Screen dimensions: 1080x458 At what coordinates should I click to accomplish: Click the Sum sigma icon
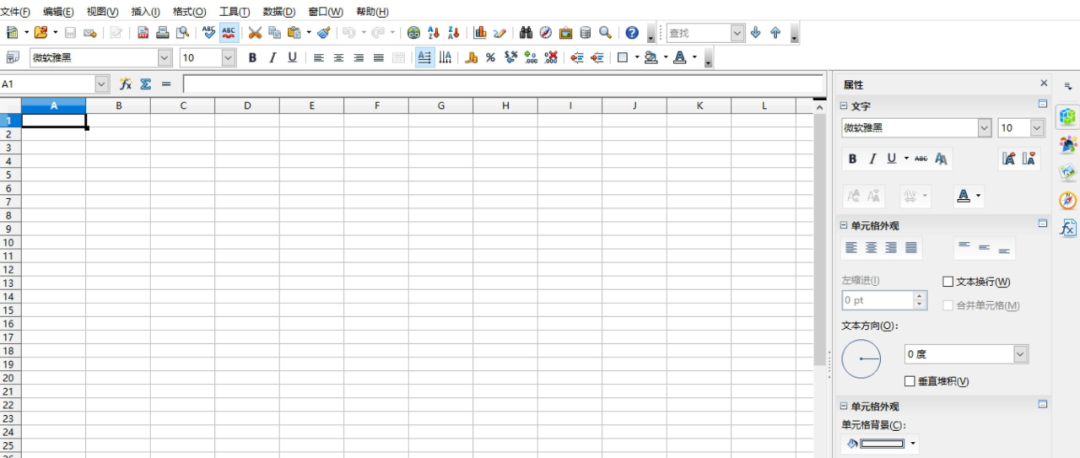(145, 84)
